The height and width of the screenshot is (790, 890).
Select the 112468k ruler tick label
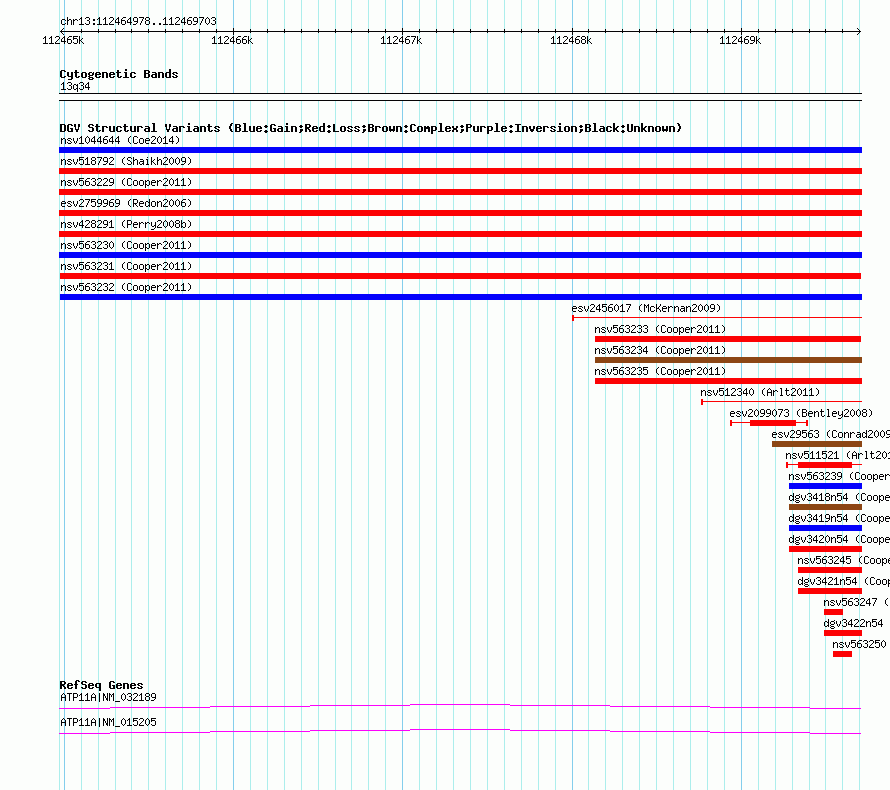[571, 40]
